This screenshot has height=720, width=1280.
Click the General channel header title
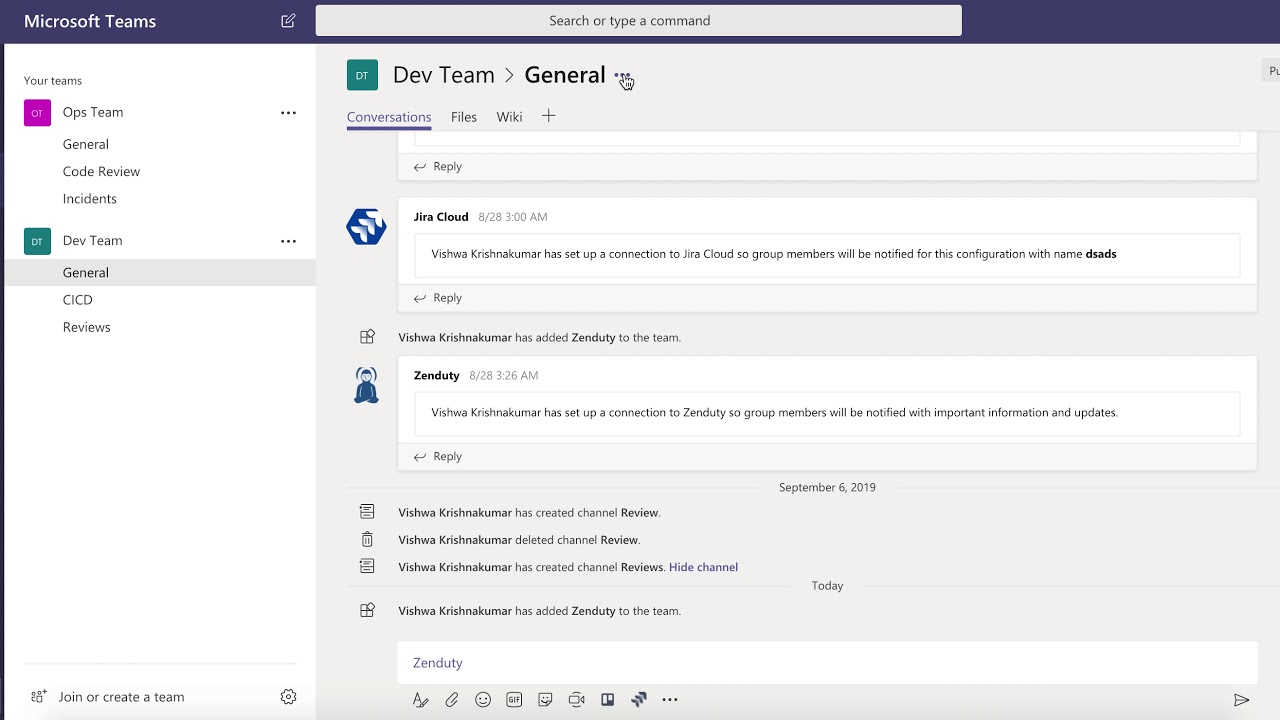pyautogui.click(x=565, y=75)
